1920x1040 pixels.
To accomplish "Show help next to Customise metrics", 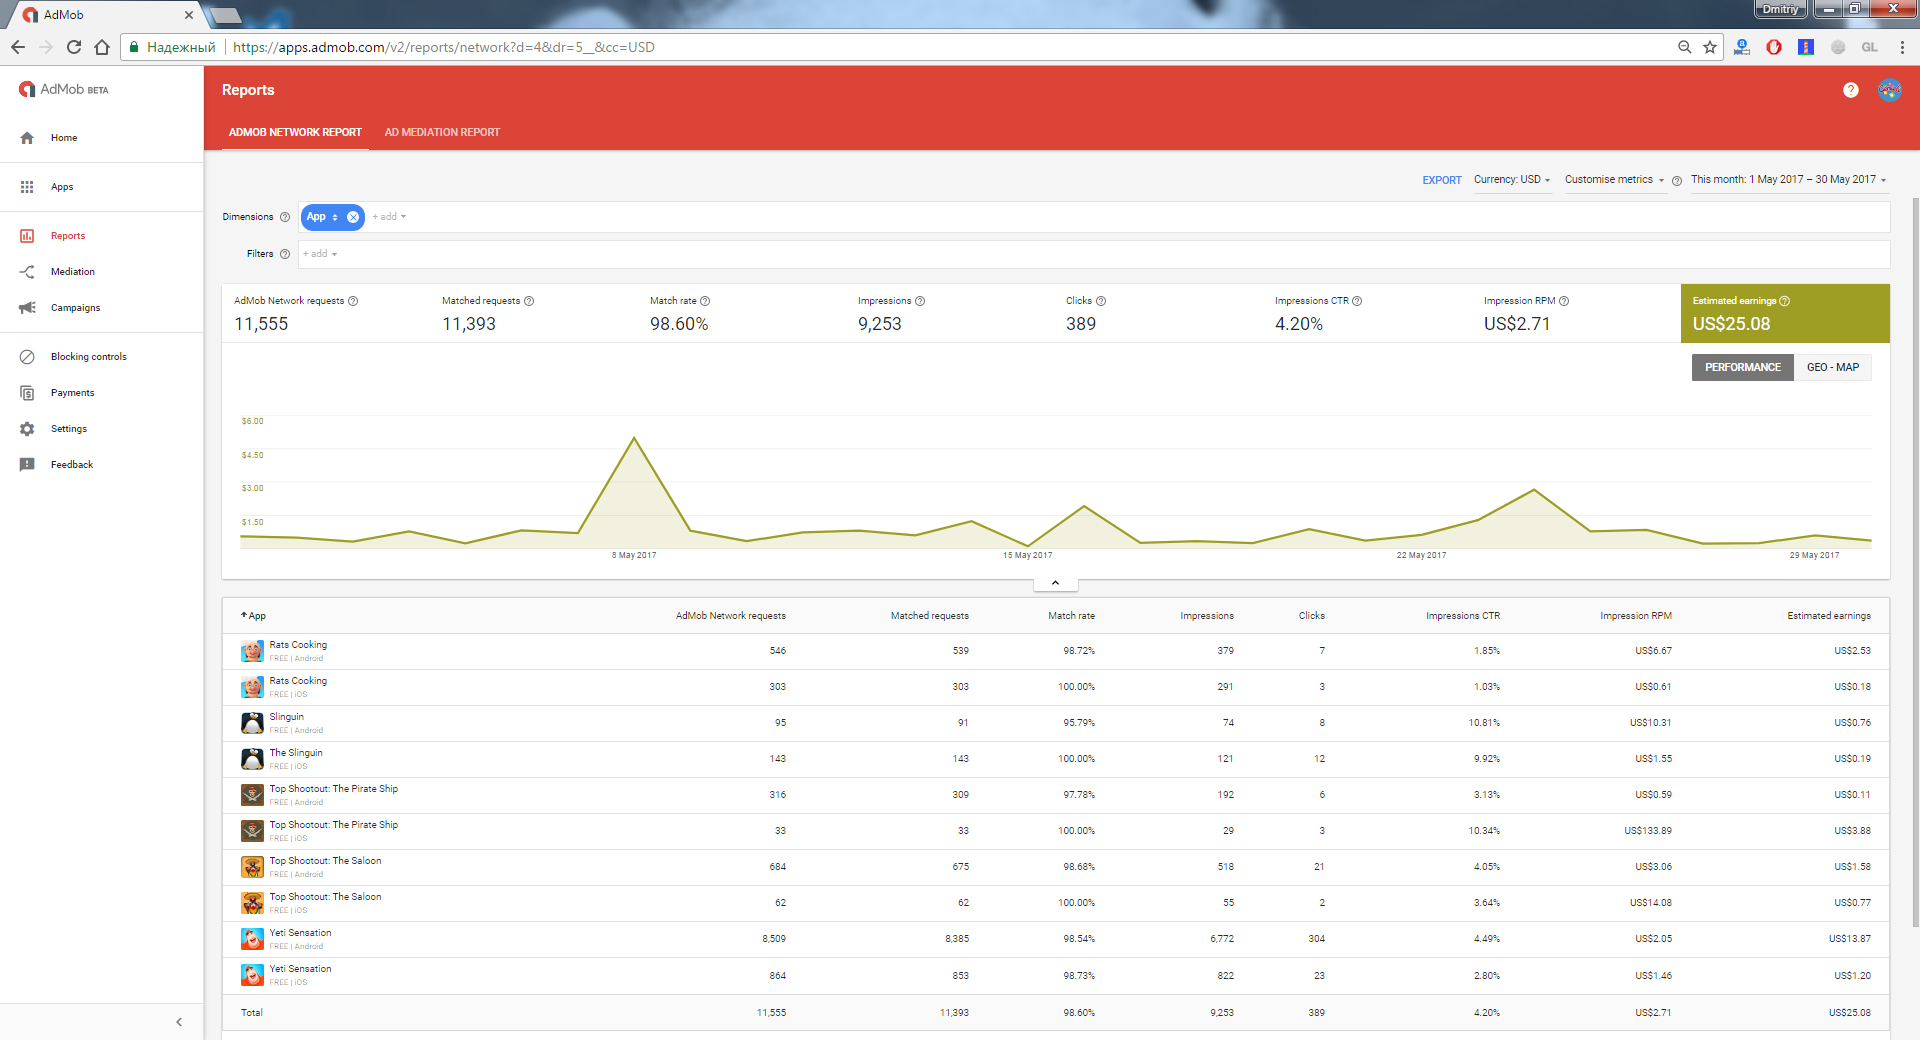I will point(1677,181).
